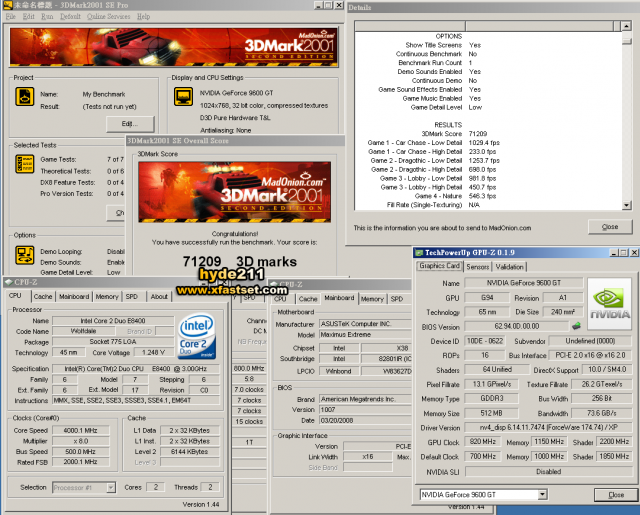640x515 pixels.
Task: Switch to Memory tab in the right CPU-Z window
Action: coord(372,299)
